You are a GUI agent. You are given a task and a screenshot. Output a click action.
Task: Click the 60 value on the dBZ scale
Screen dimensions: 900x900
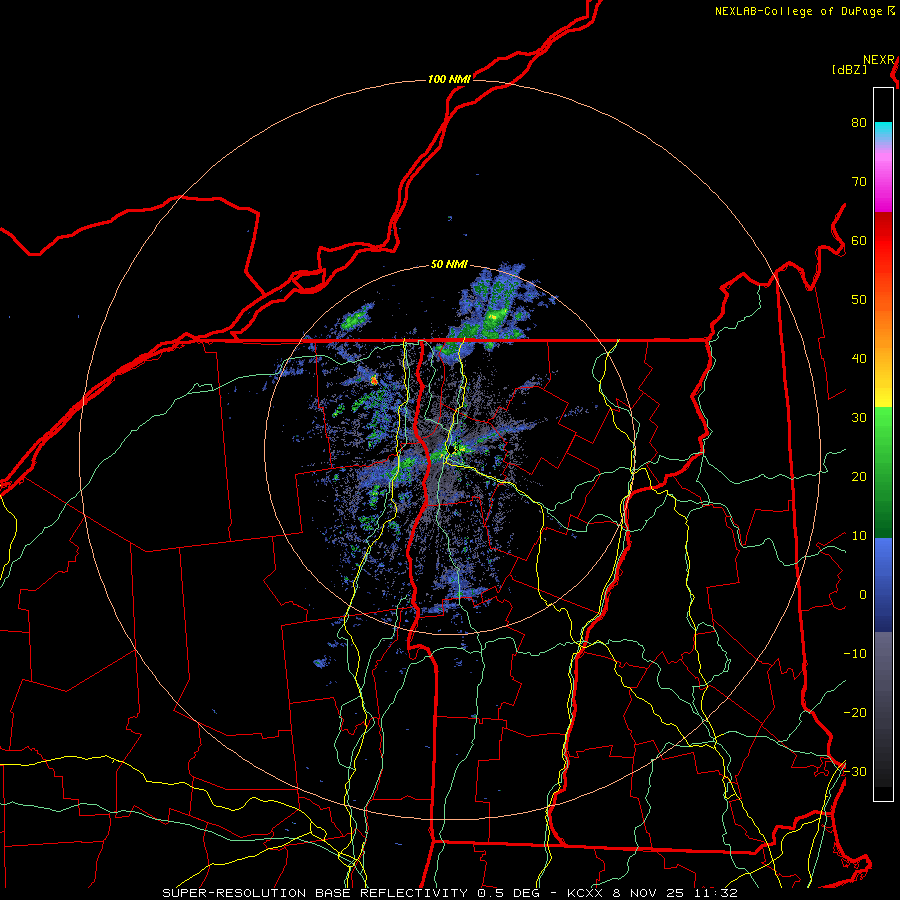(x=859, y=240)
